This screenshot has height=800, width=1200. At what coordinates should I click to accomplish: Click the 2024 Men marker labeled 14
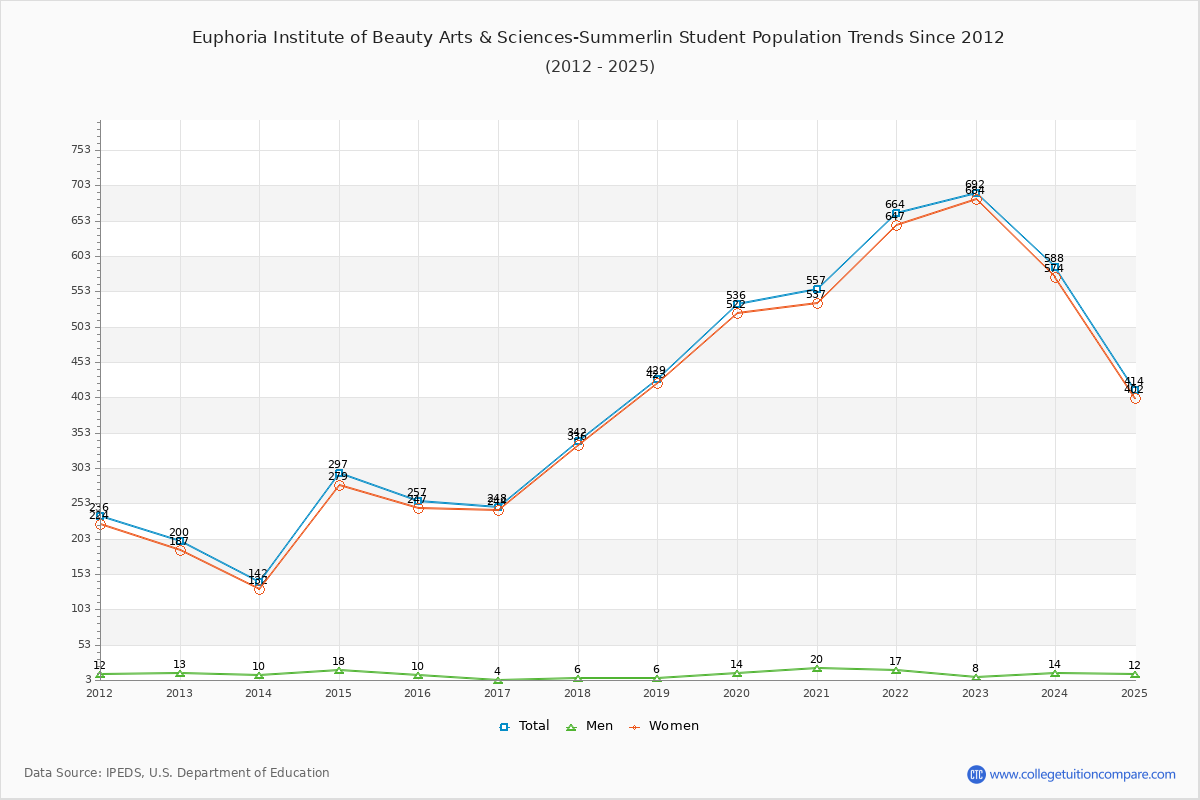(x=1055, y=673)
